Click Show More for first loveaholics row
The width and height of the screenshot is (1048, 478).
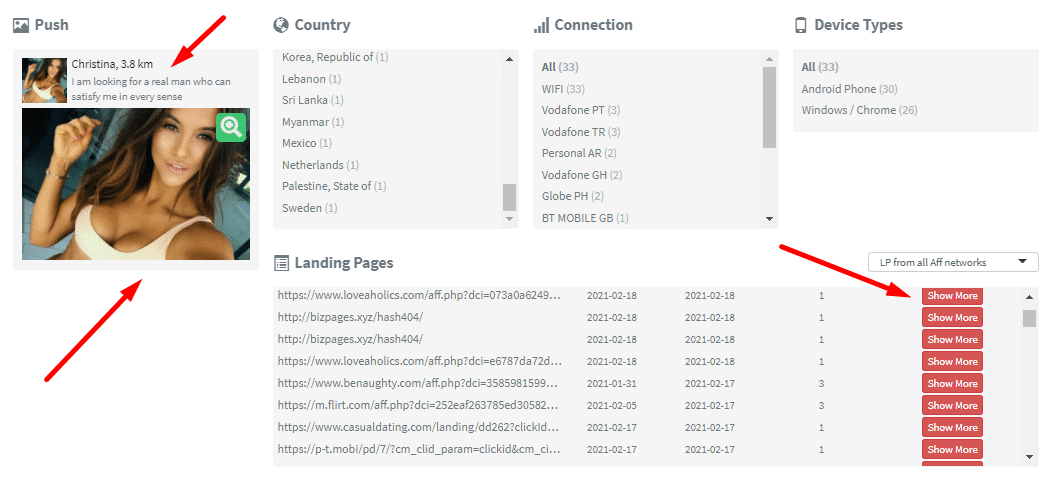tap(952, 296)
